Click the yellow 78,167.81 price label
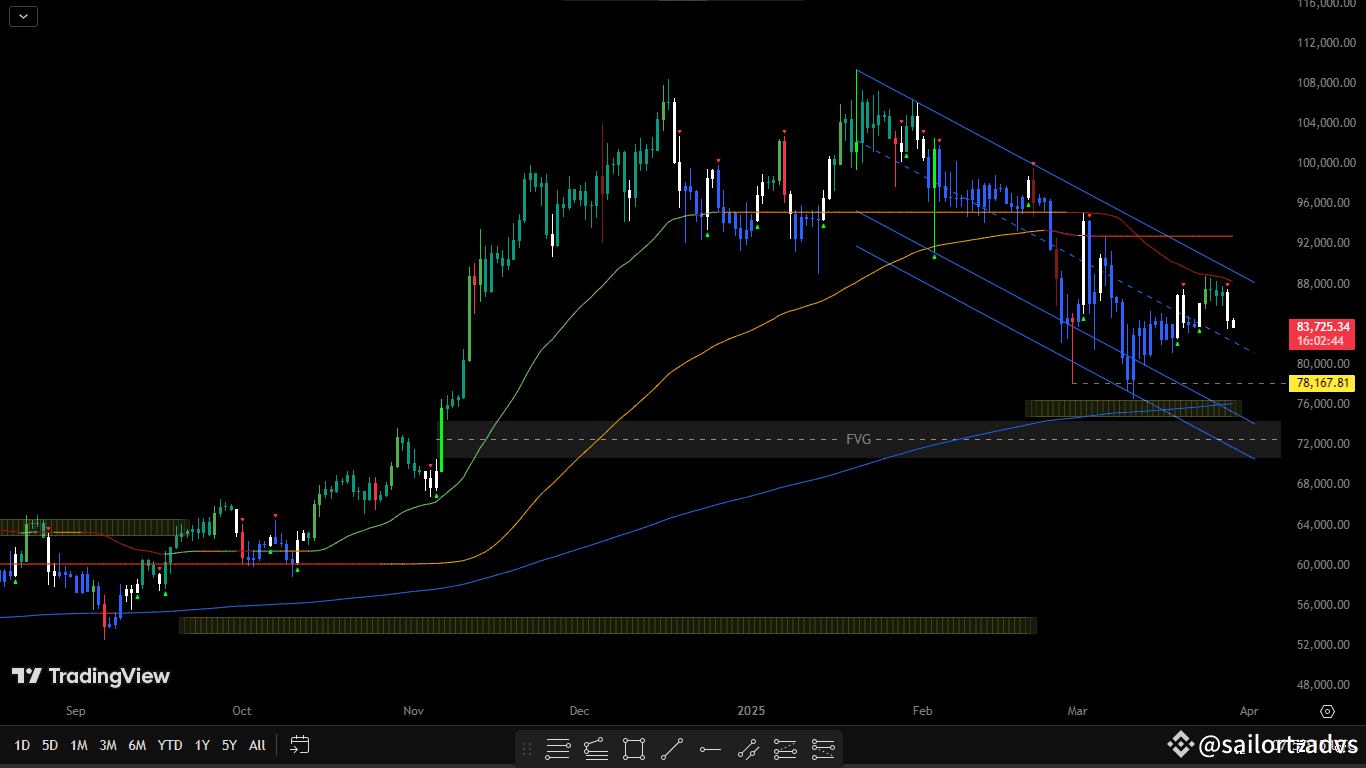The width and height of the screenshot is (1366, 768). pos(1323,383)
